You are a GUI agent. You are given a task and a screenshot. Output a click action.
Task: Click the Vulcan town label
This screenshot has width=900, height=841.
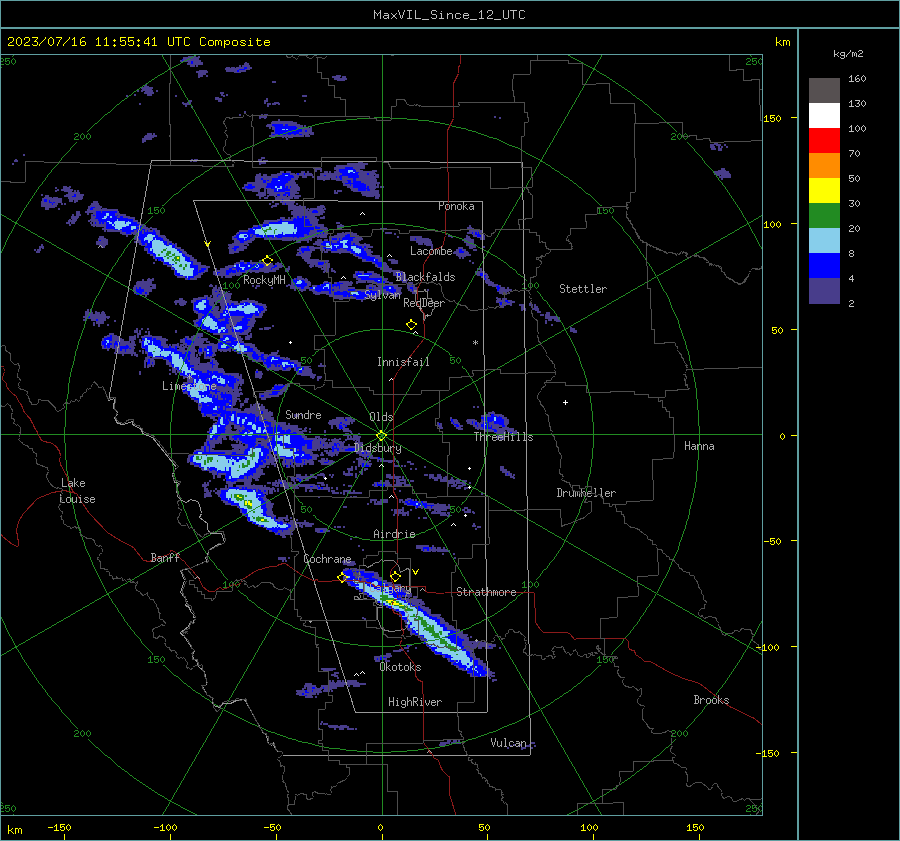pyautogui.click(x=509, y=743)
